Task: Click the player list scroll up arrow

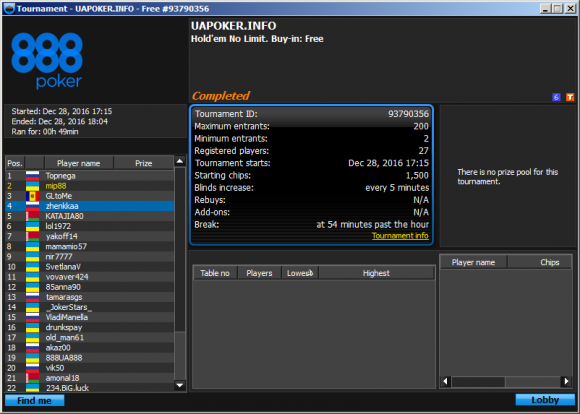Action: 180,161
